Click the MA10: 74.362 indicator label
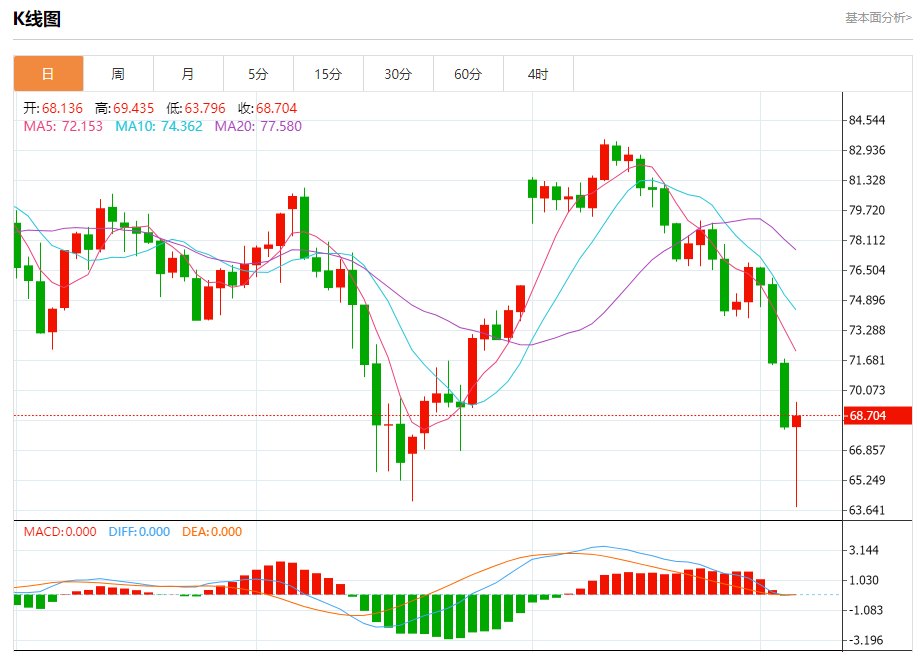This screenshot has height=652, width=918. pos(159,126)
